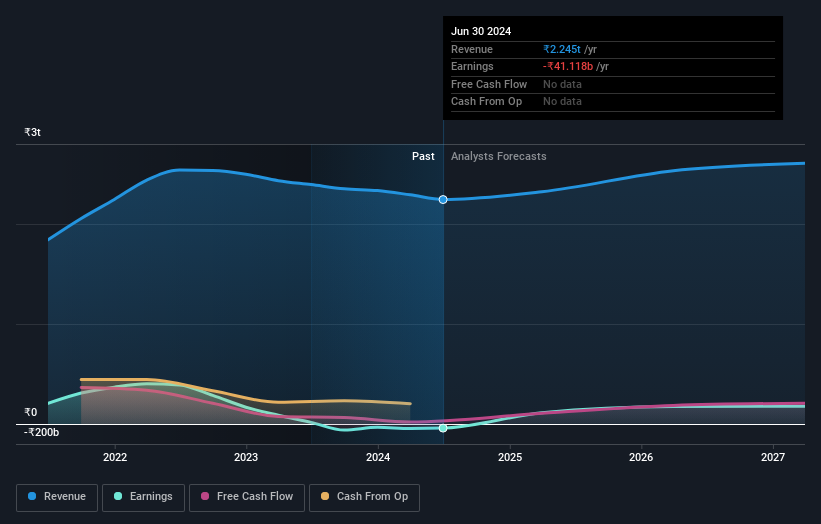Click the 2024 x-axis label
This screenshot has height=524, width=821.
click(378, 458)
